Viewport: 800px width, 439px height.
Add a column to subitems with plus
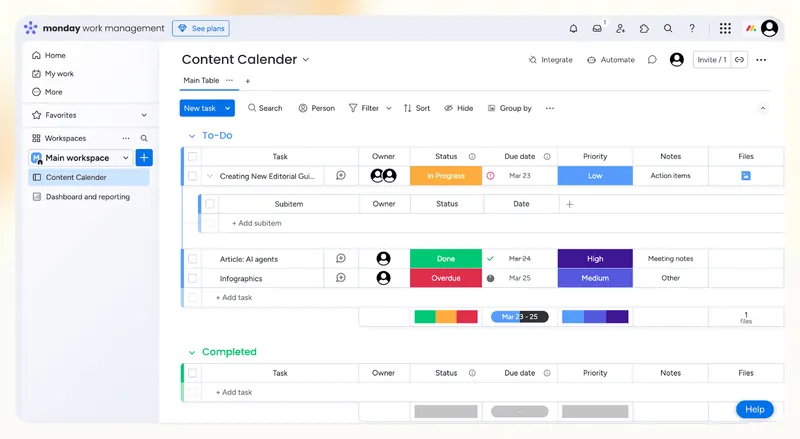point(570,204)
